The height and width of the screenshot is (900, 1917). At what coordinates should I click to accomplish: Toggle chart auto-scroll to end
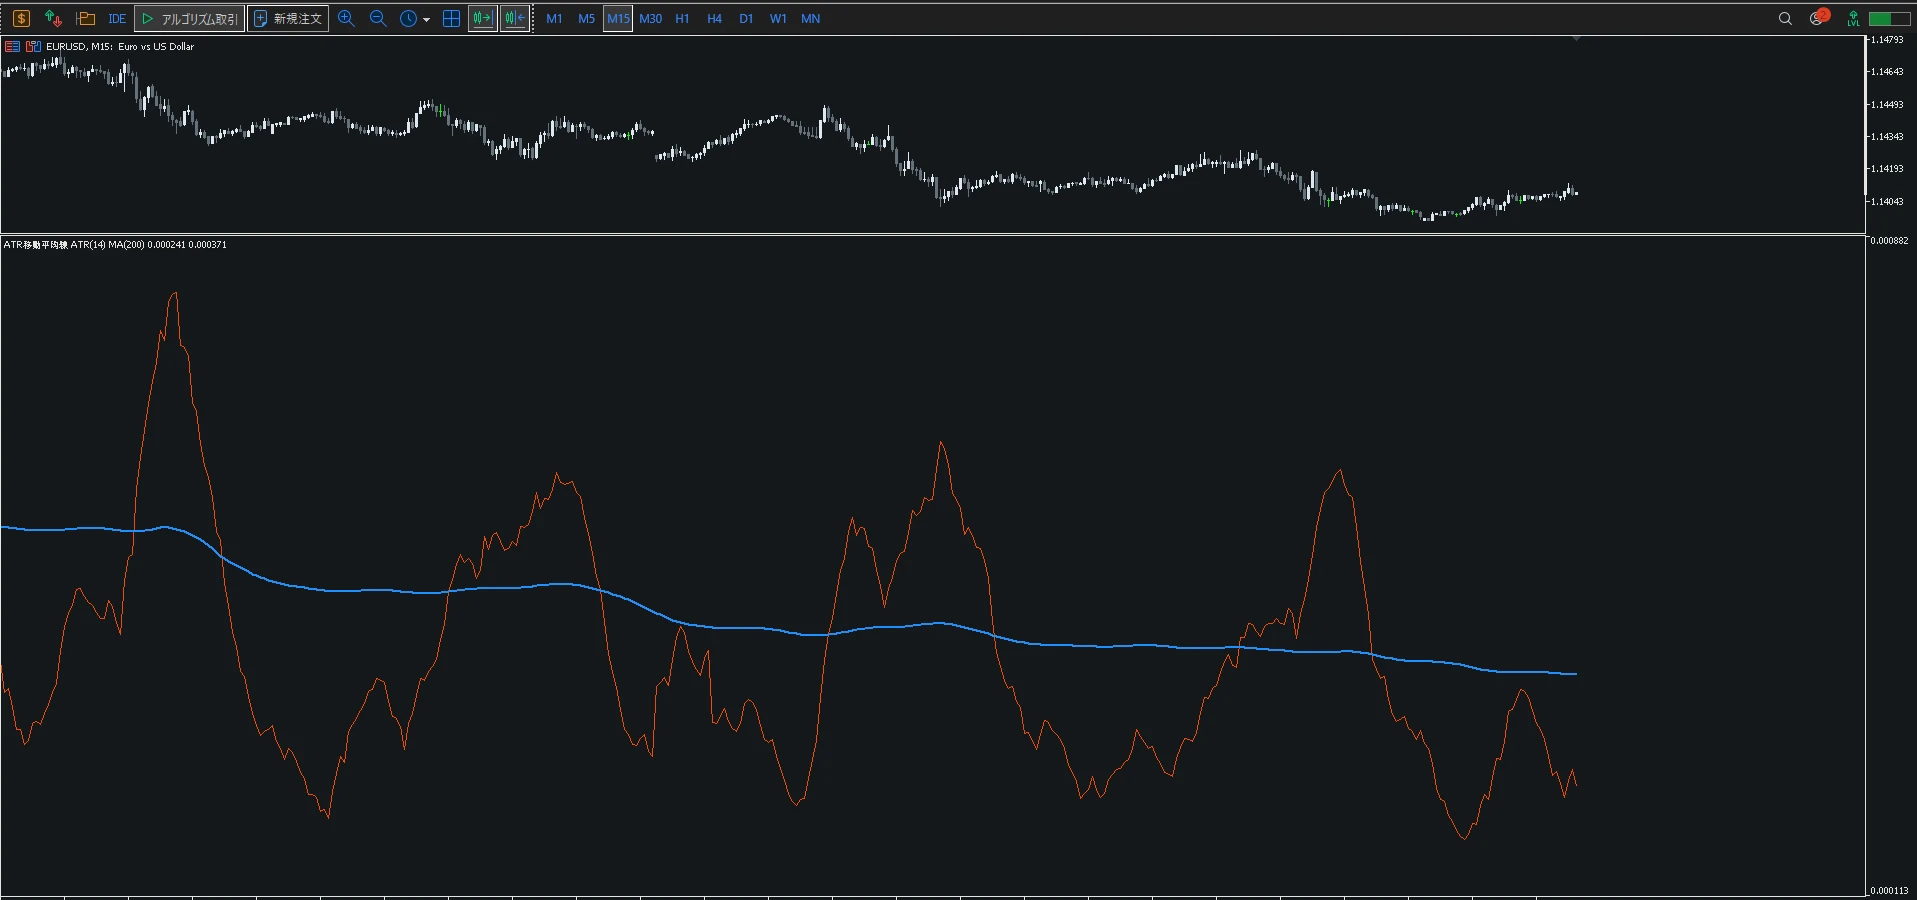coord(483,18)
